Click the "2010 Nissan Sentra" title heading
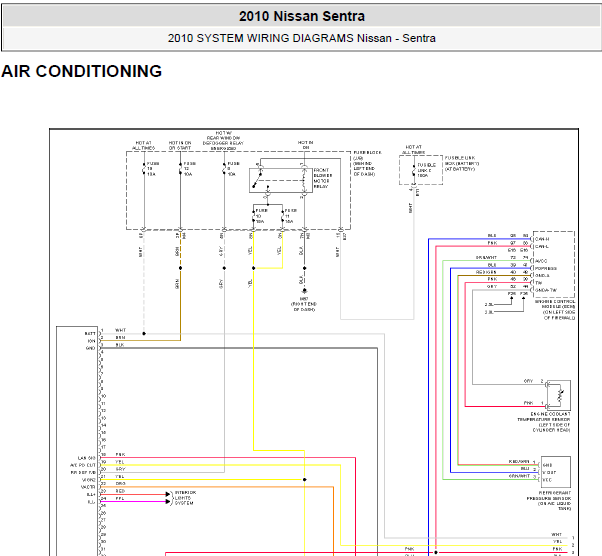 click(x=302, y=16)
